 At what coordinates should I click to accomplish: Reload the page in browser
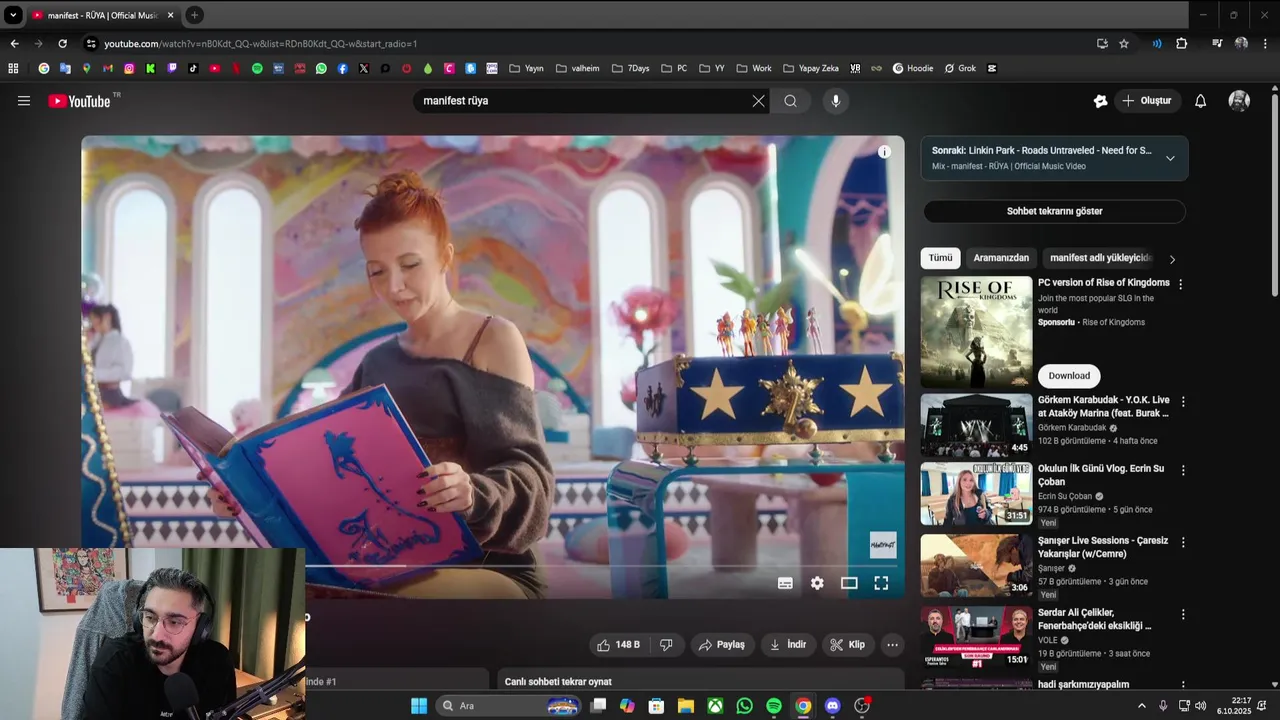click(x=62, y=44)
